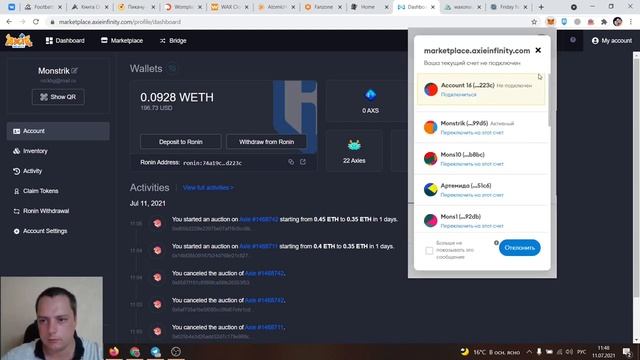The height and width of the screenshot is (360, 640).
Task: Switch to the Mons1 account link
Action: coord(472,226)
